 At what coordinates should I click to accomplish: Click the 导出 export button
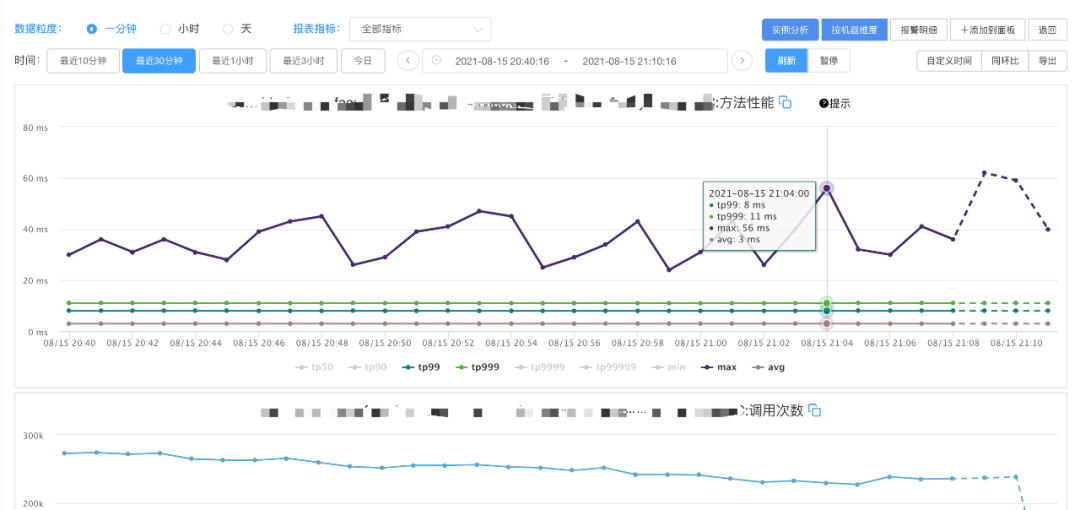coord(1046,61)
